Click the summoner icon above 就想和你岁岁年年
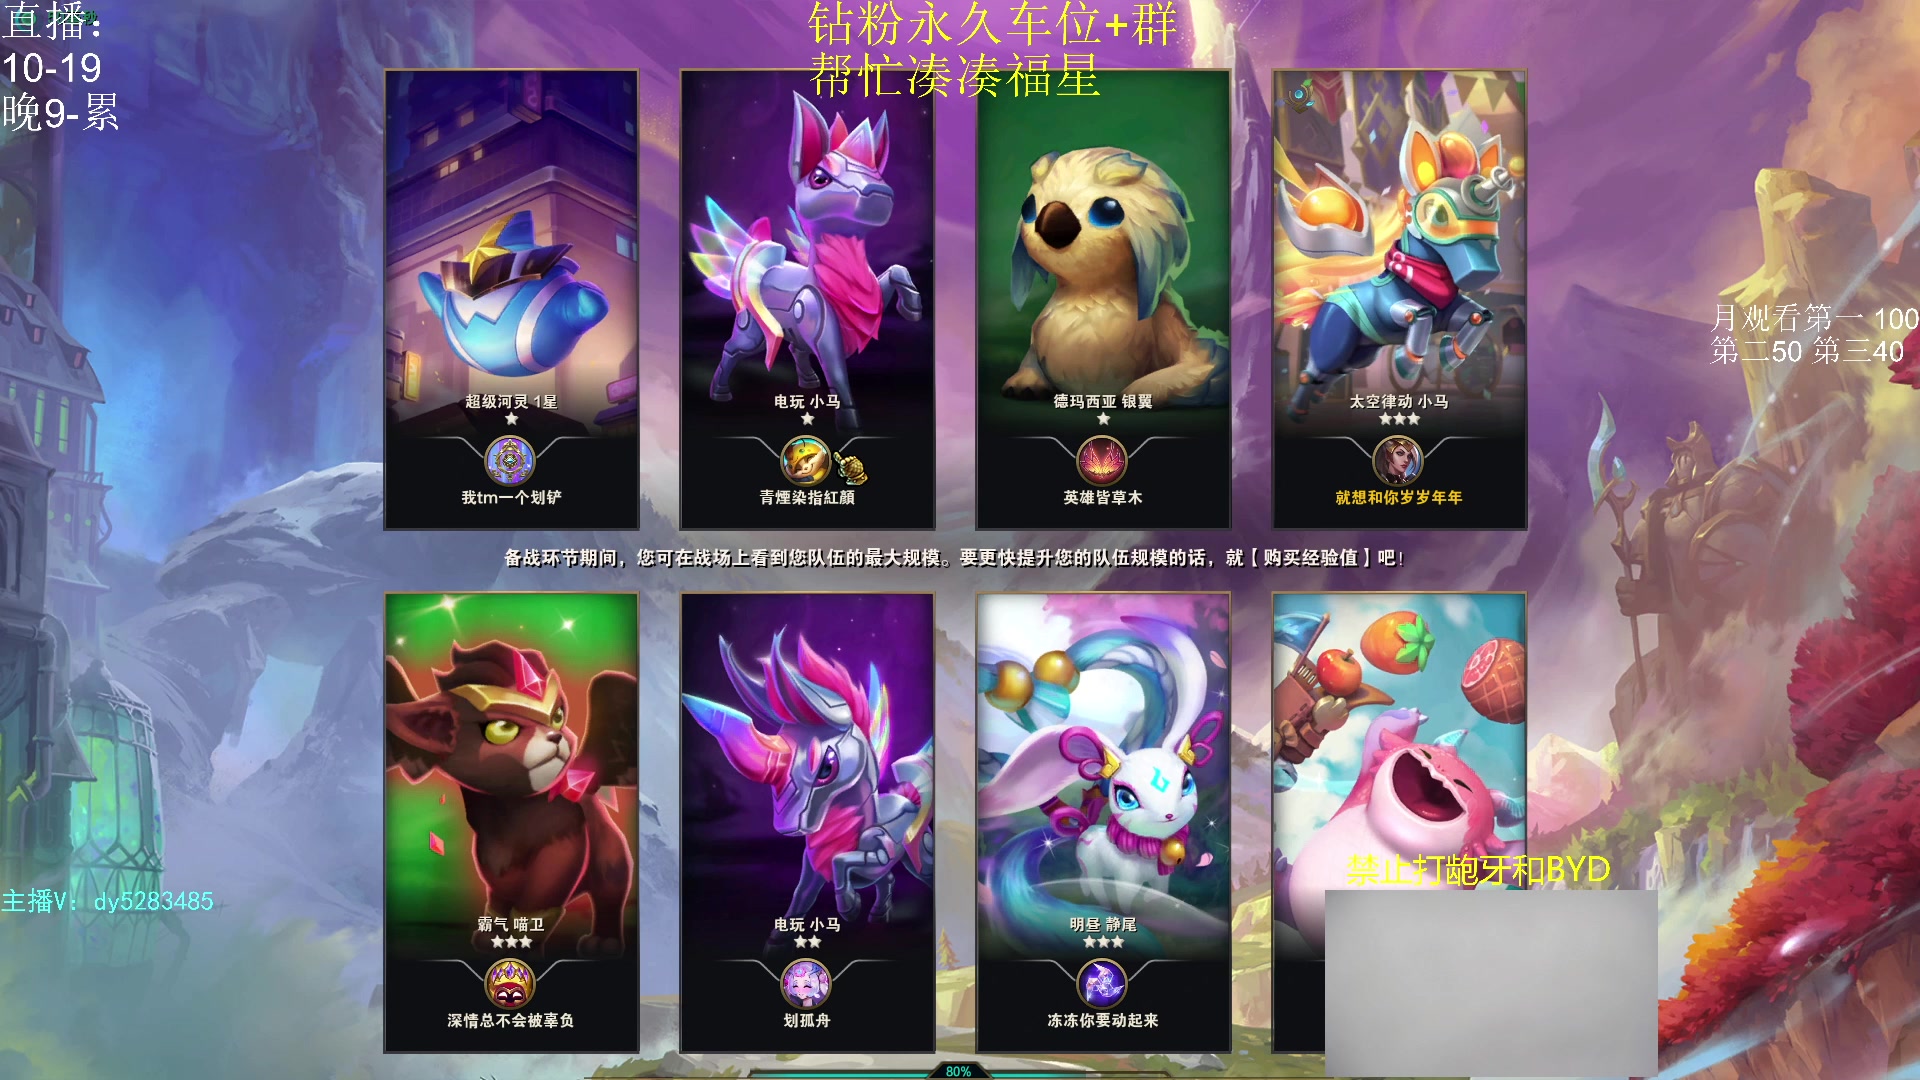1920x1080 pixels. tap(1398, 461)
